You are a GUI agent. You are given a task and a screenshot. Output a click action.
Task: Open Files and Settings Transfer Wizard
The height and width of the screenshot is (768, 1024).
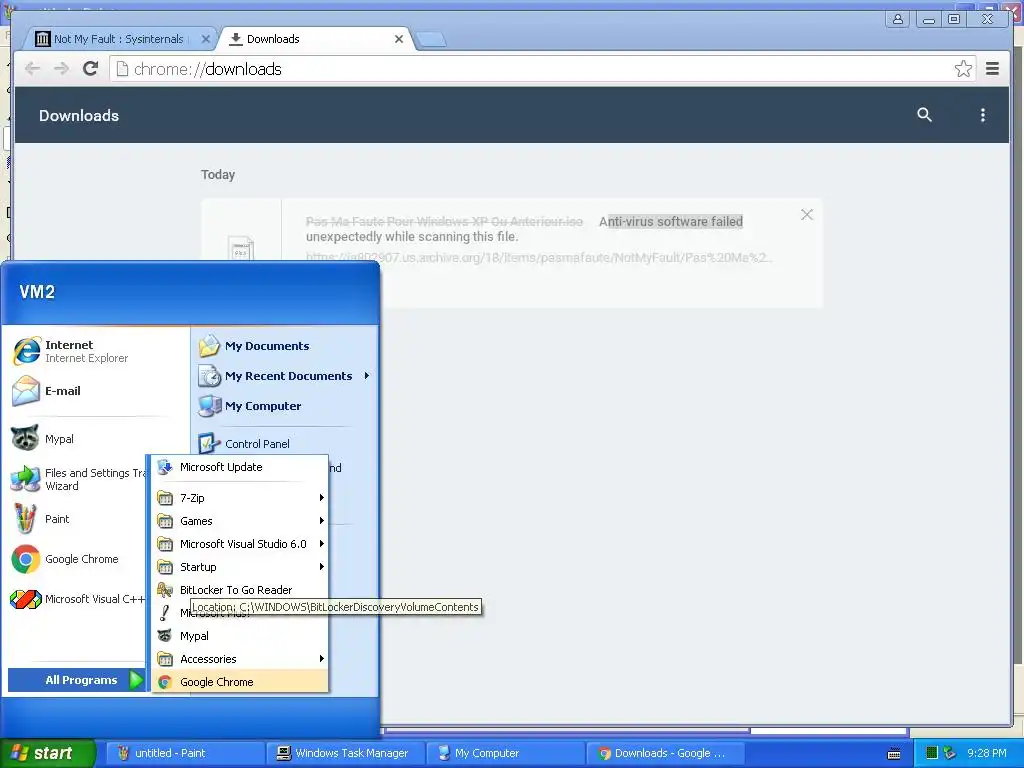pyautogui.click(x=77, y=479)
